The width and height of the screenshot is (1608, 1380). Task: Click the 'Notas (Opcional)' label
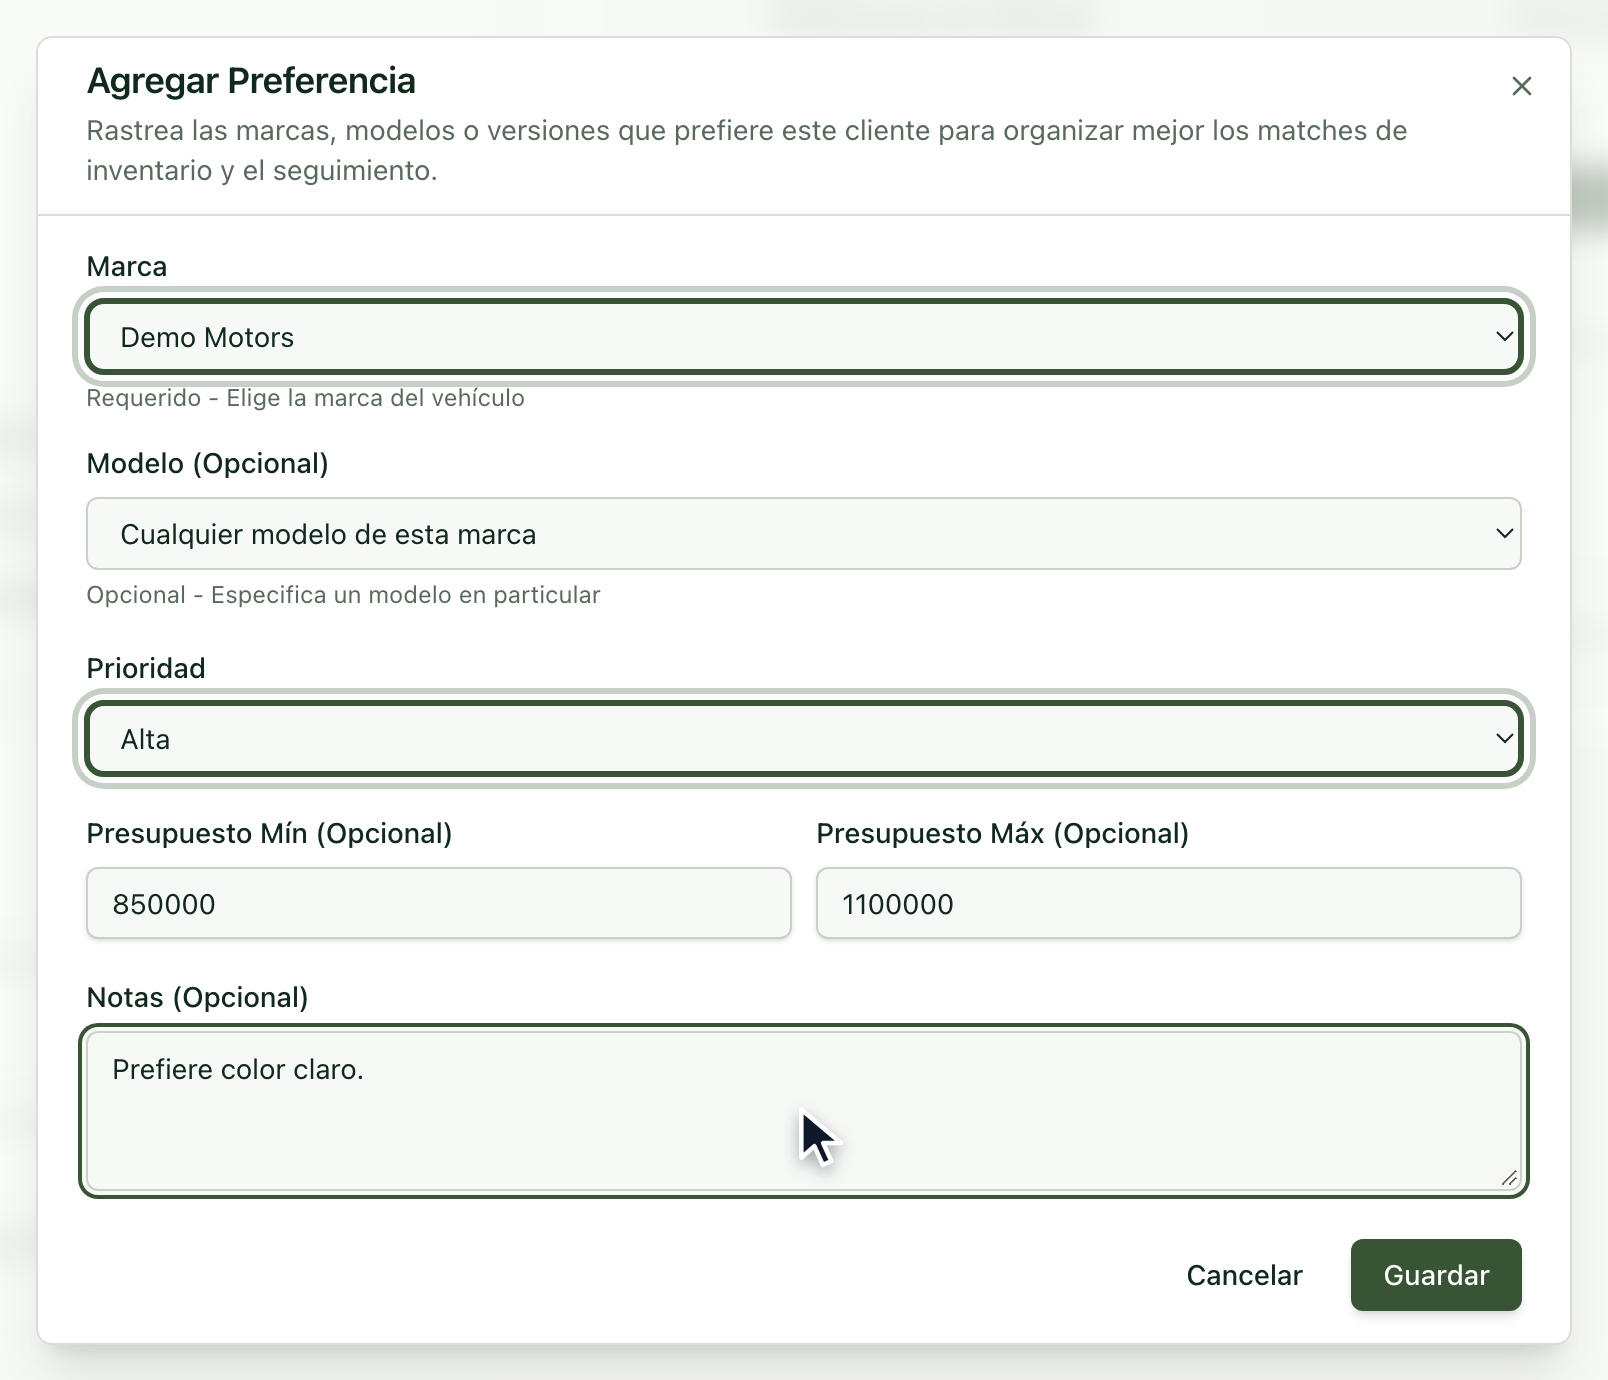click(x=198, y=998)
